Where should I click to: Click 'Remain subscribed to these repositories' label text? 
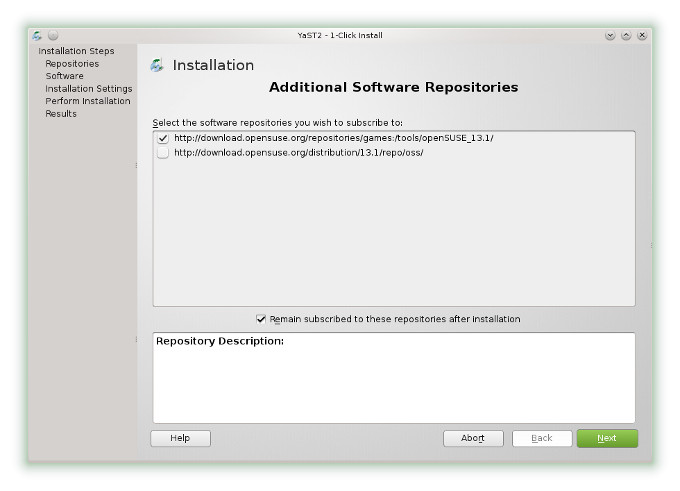(395, 319)
